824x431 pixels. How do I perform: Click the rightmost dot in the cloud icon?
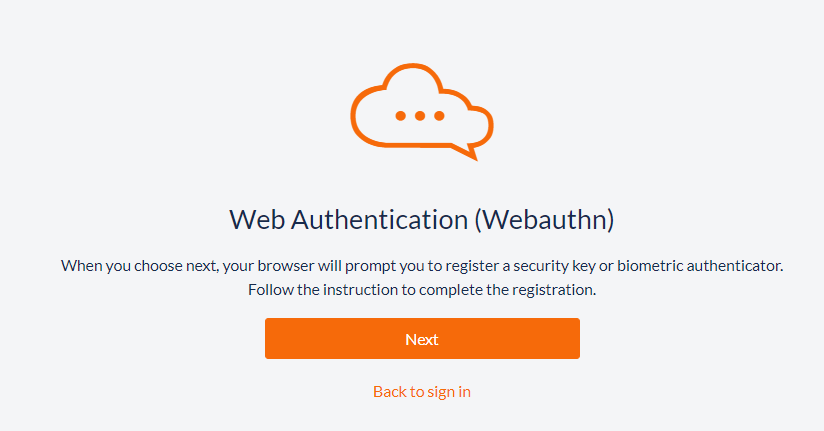coord(441,116)
